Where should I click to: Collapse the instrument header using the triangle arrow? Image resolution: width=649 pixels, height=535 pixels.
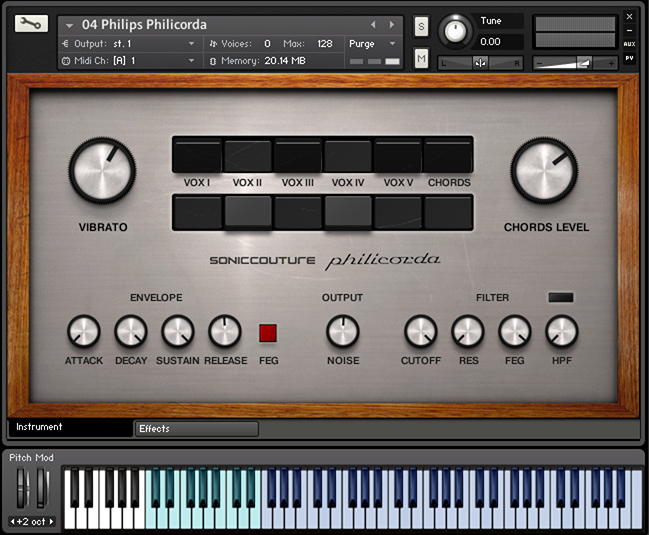(69, 26)
